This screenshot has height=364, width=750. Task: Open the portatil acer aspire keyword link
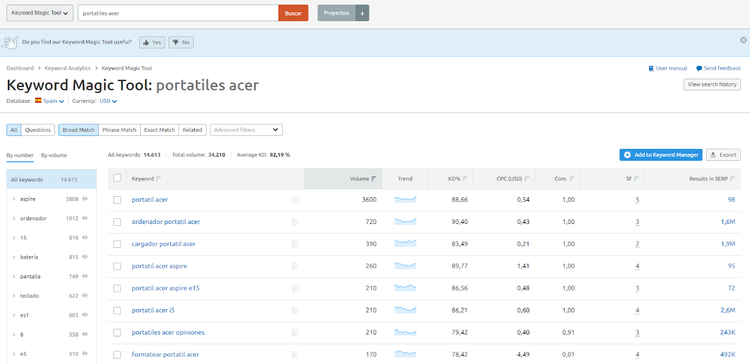click(159, 266)
